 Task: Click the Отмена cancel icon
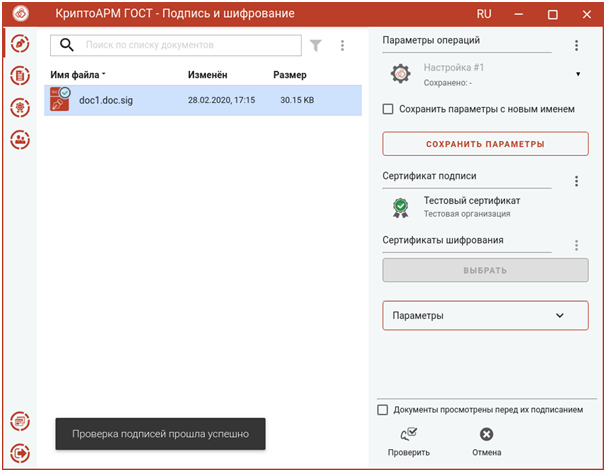tap(487, 434)
